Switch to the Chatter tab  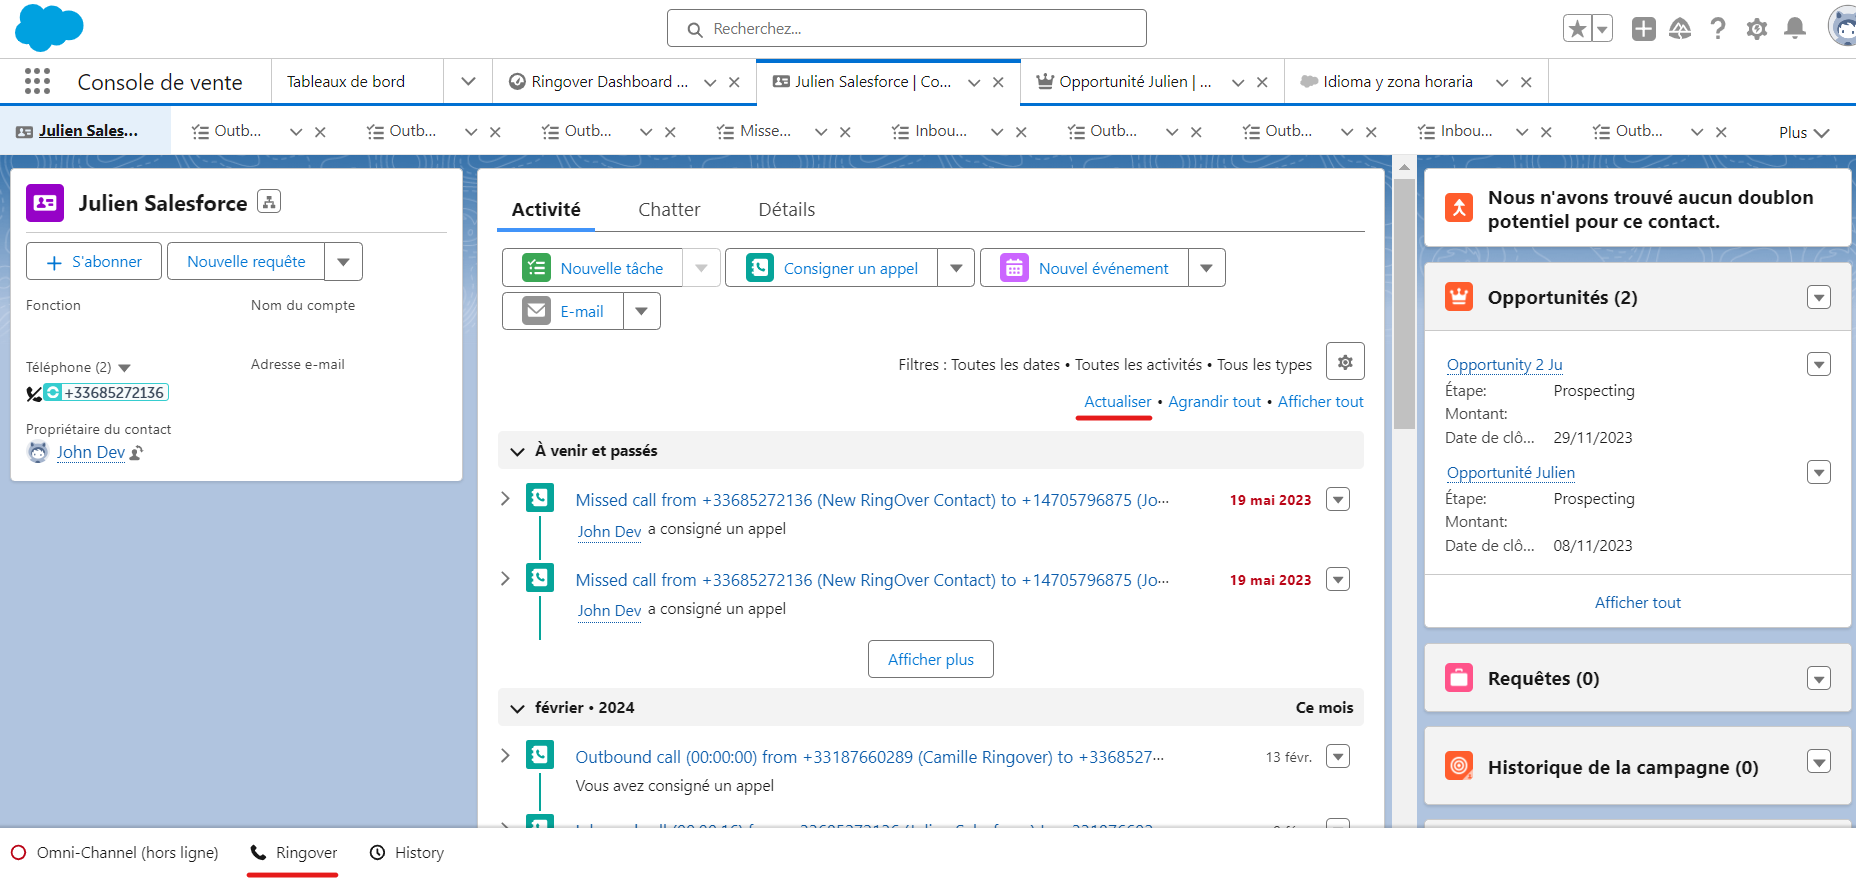tap(669, 209)
